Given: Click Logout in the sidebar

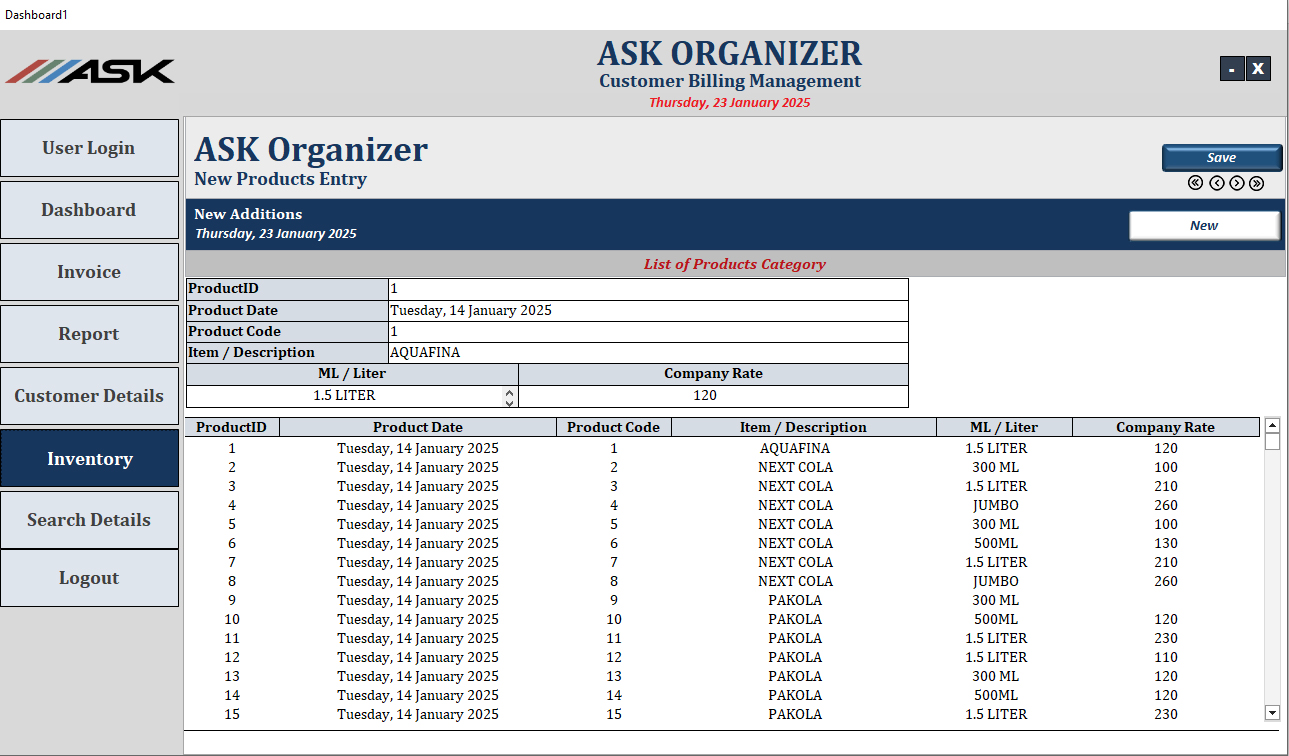Looking at the screenshot, I should [x=89, y=578].
